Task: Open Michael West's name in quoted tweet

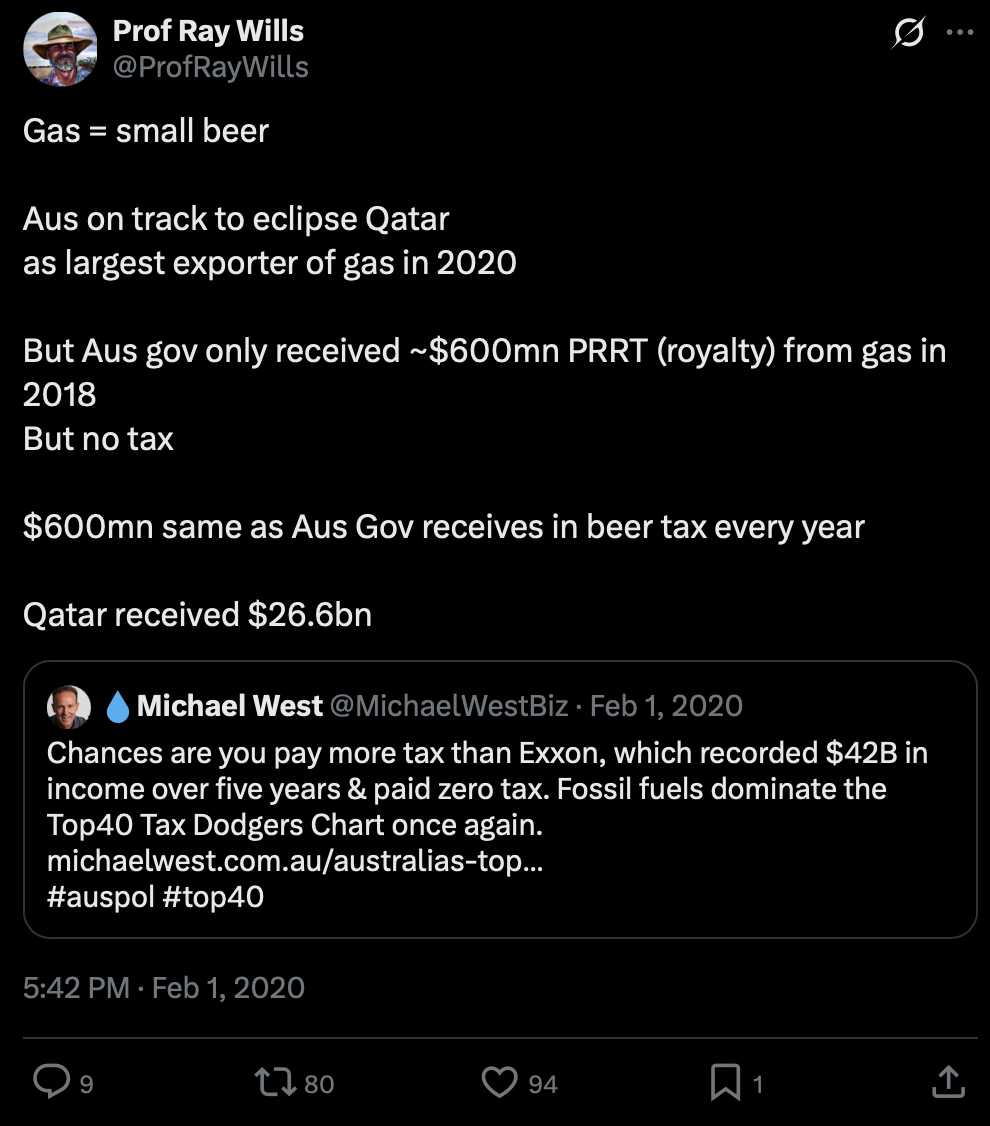Action: [230, 706]
